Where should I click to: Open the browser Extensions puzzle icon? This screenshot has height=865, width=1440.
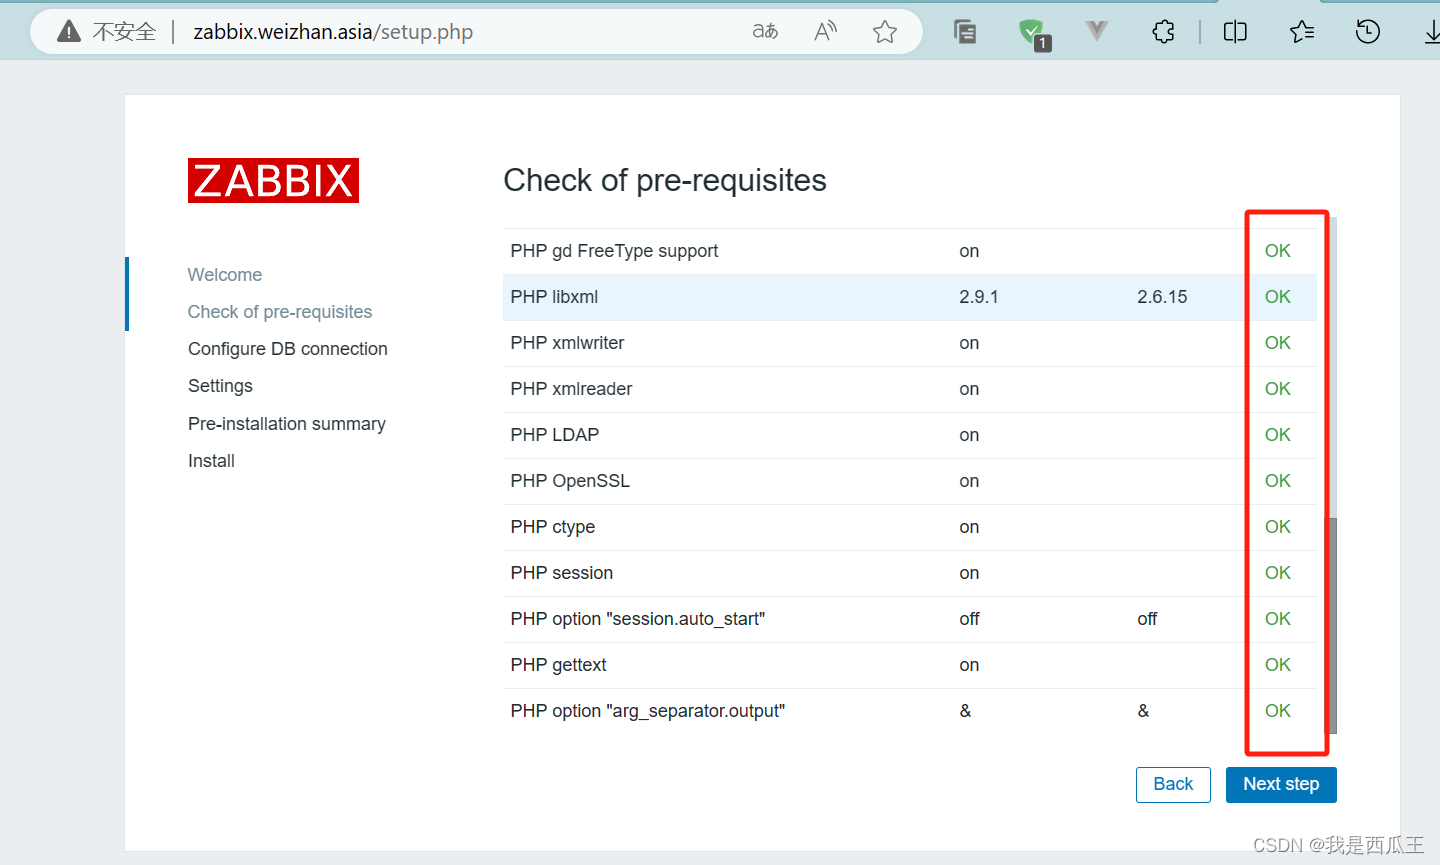point(1163,31)
